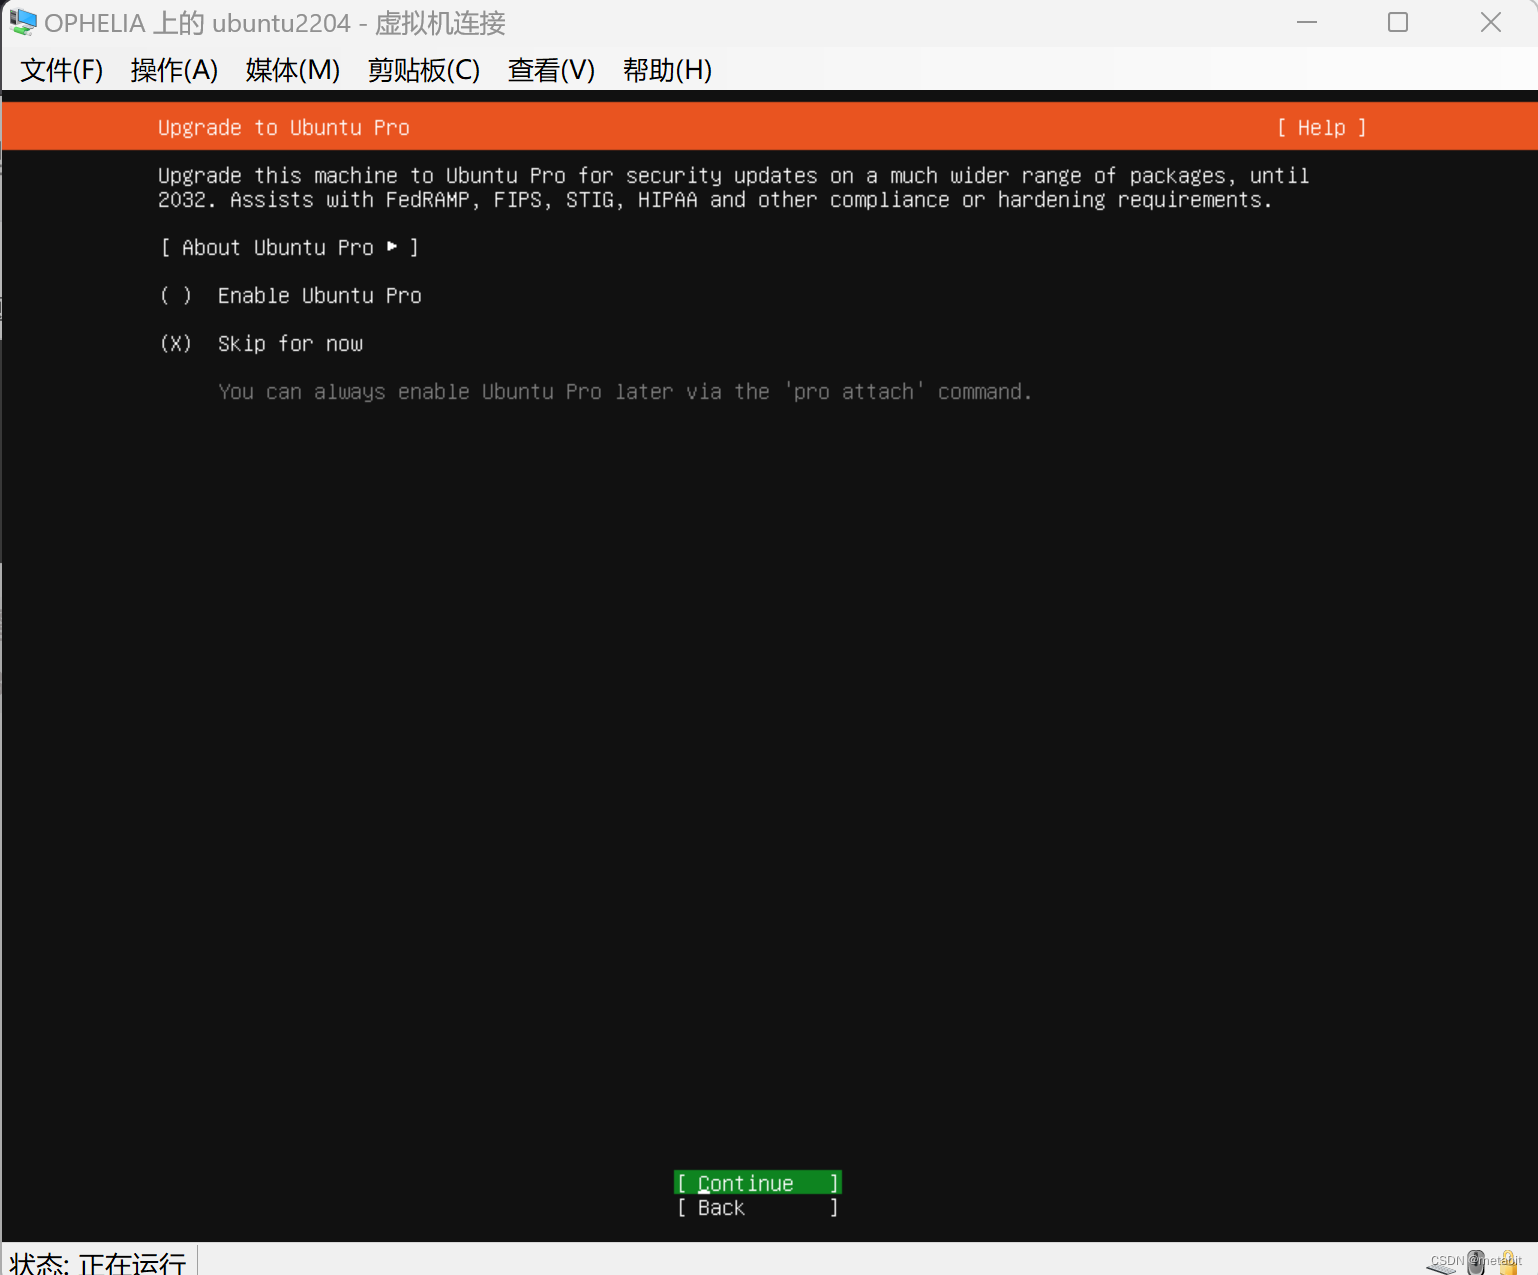Maximize the virtual machine connection window

1398,22
